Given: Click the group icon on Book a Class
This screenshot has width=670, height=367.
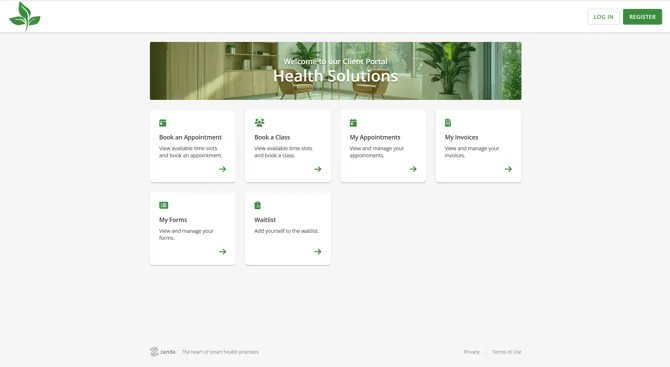Looking at the screenshot, I should (259, 123).
